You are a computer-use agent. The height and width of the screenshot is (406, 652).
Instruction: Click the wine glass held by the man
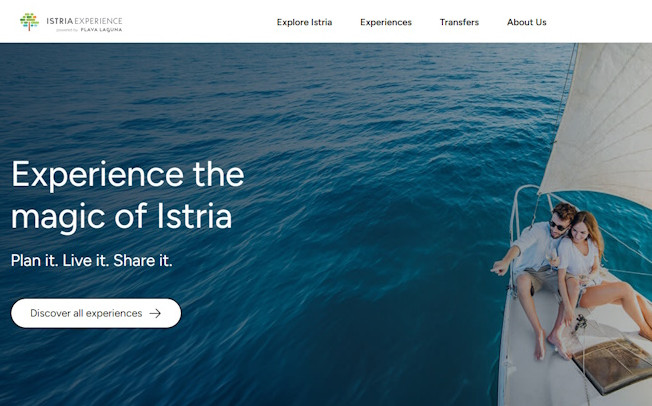553,259
